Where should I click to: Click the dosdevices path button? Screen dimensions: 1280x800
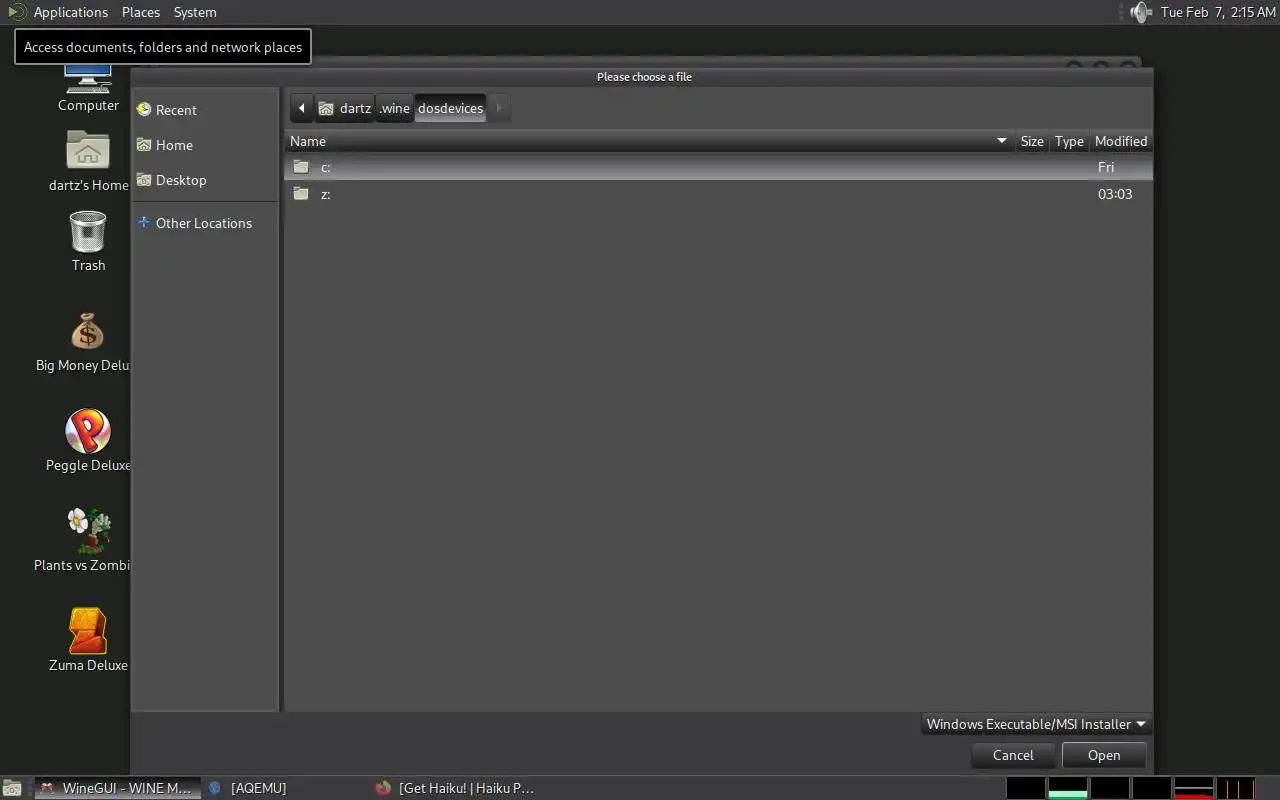point(450,108)
